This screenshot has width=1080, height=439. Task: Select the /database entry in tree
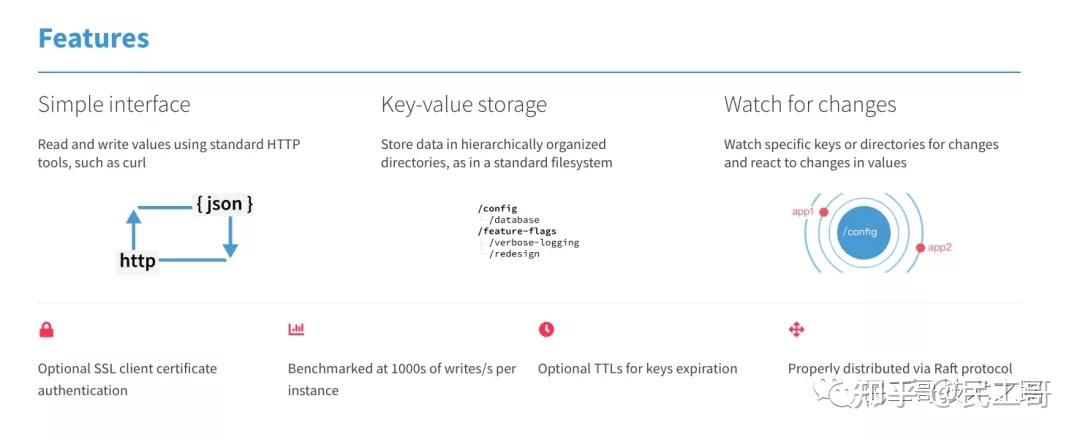514,220
